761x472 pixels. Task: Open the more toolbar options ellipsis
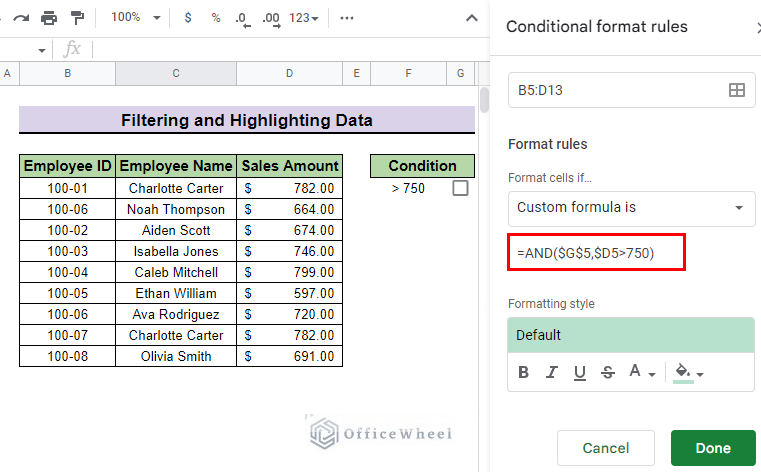(x=347, y=18)
